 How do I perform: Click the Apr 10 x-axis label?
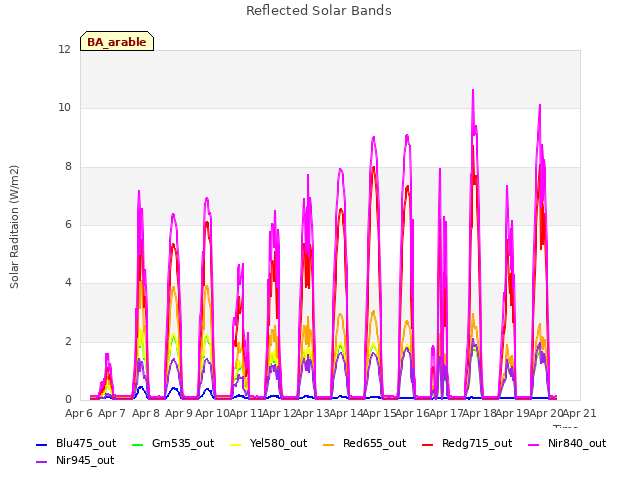pos(212,413)
